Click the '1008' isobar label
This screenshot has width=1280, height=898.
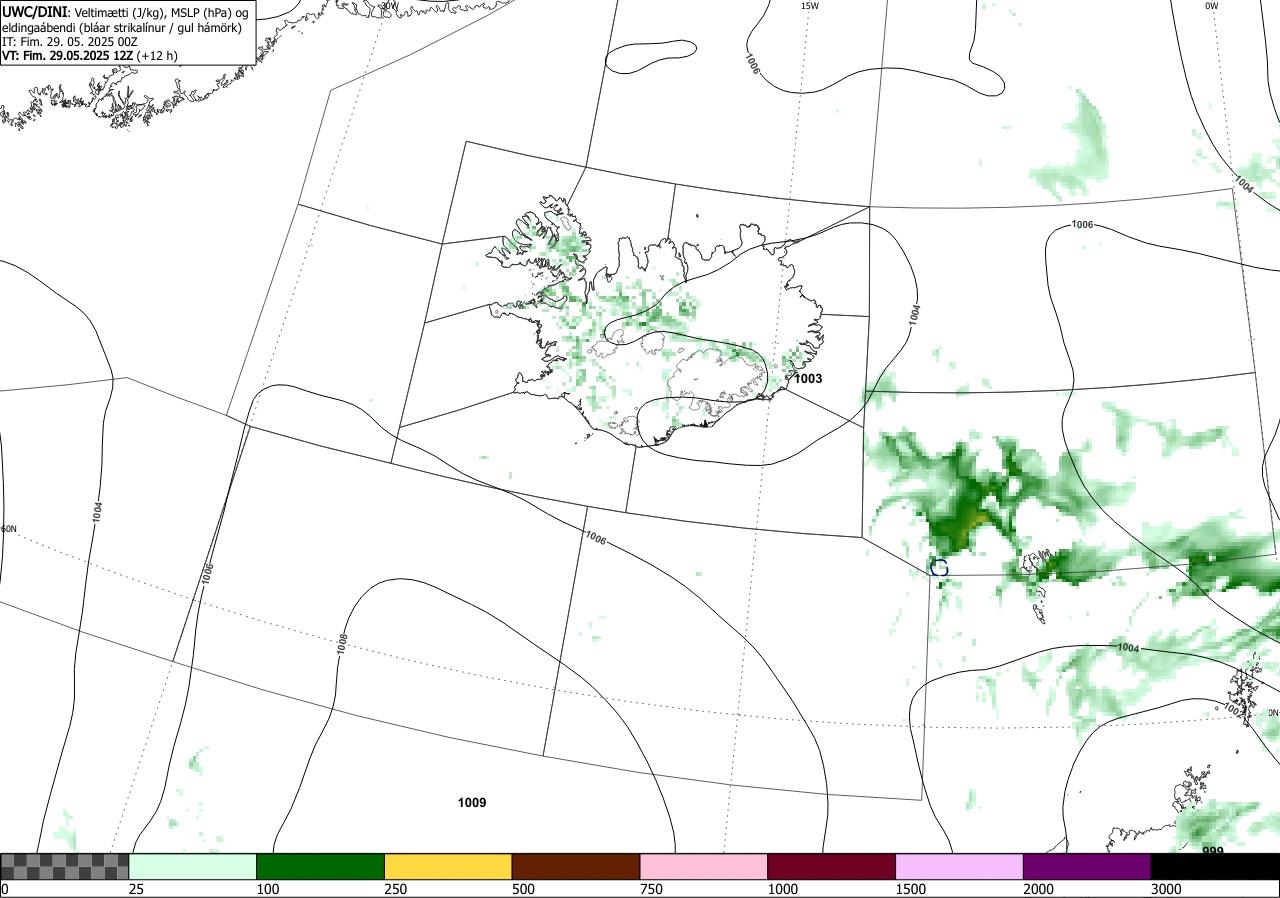click(x=342, y=644)
